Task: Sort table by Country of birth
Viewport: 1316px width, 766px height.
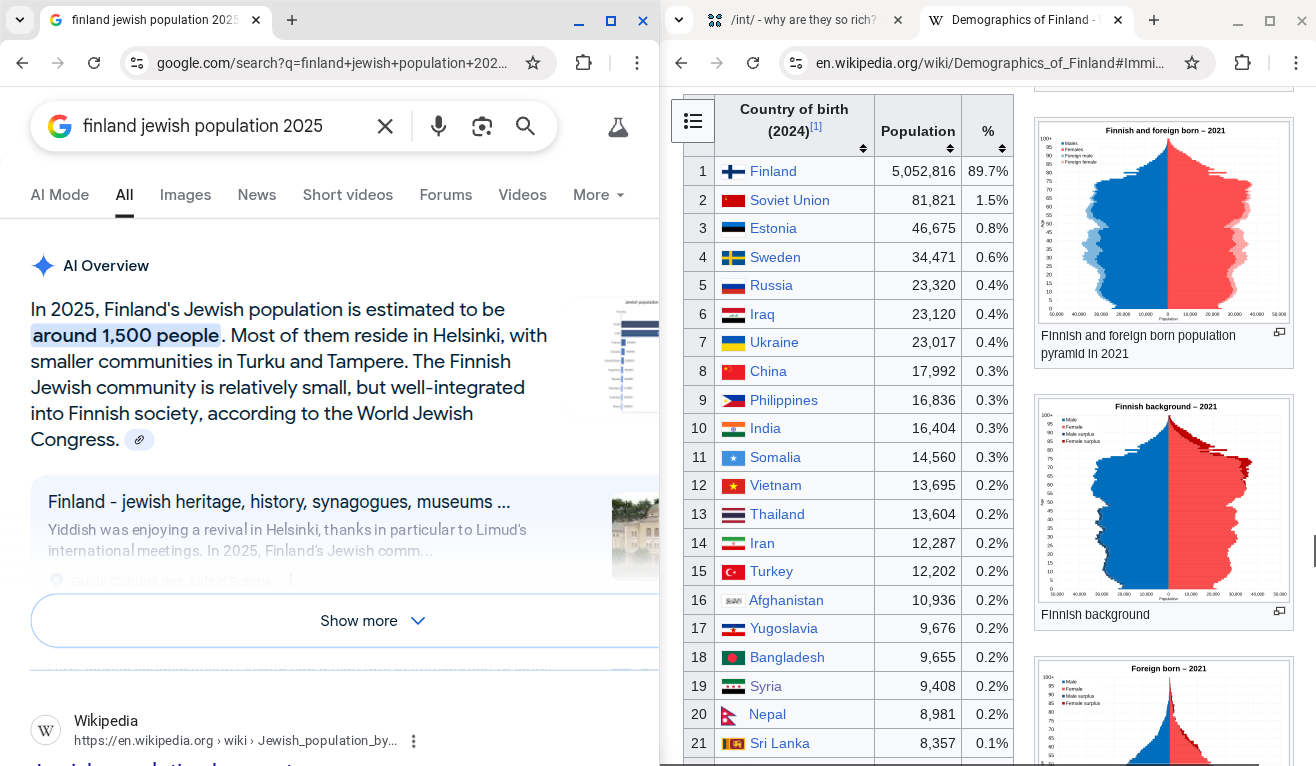Action: (x=863, y=149)
